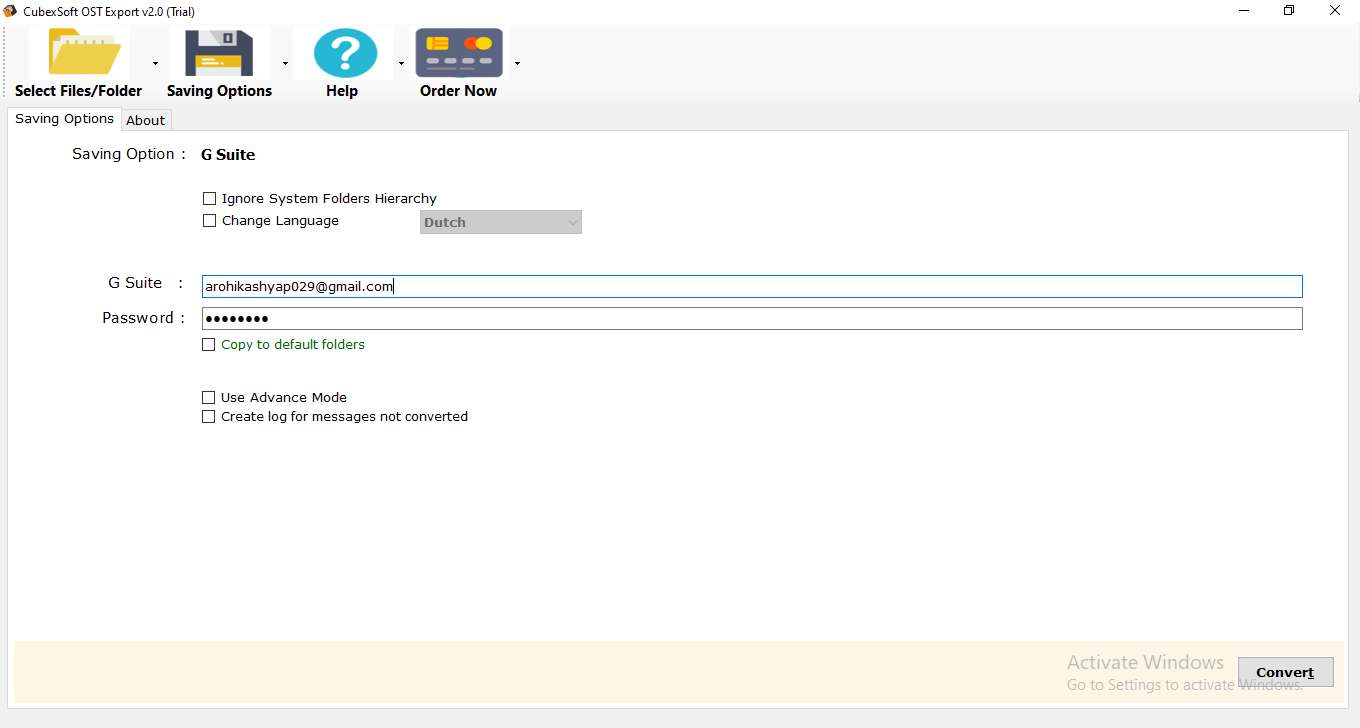Screen dimensions: 1360x728
Task: Enable Use Advance Mode checkbox
Action: pos(209,398)
